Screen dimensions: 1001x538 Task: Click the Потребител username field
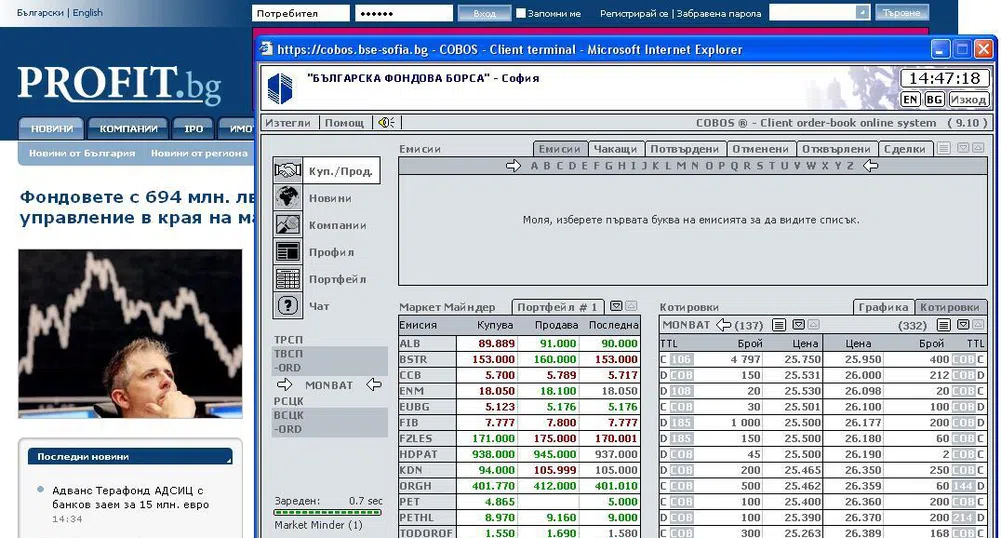coord(301,13)
